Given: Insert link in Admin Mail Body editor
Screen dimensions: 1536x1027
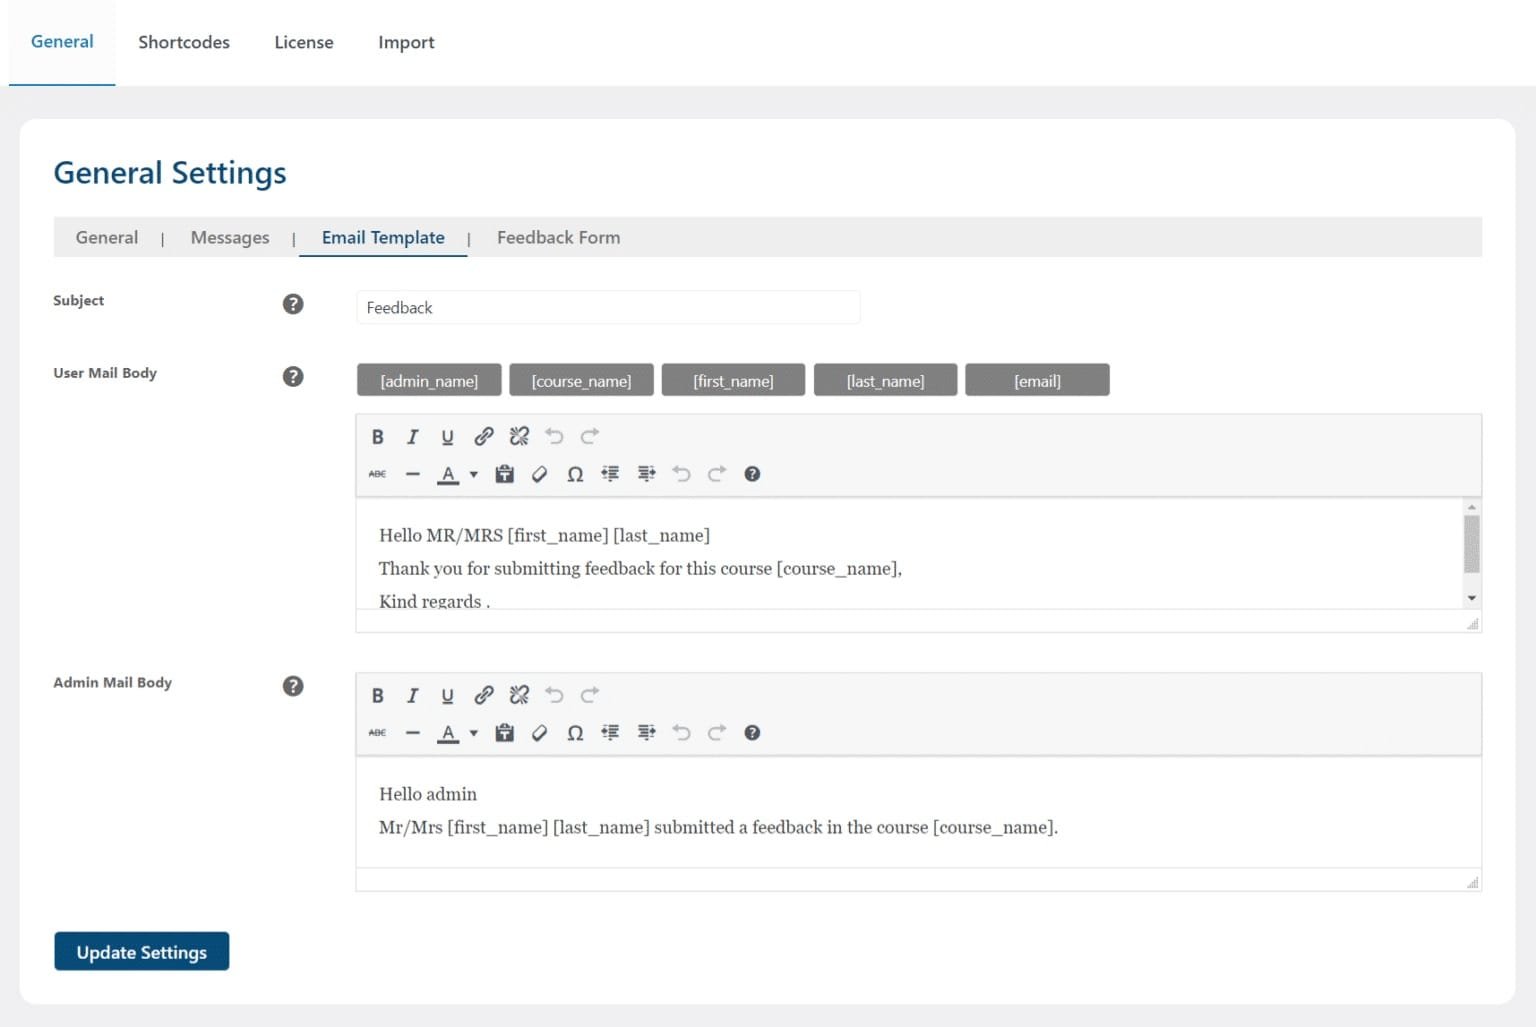Looking at the screenshot, I should coord(484,695).
